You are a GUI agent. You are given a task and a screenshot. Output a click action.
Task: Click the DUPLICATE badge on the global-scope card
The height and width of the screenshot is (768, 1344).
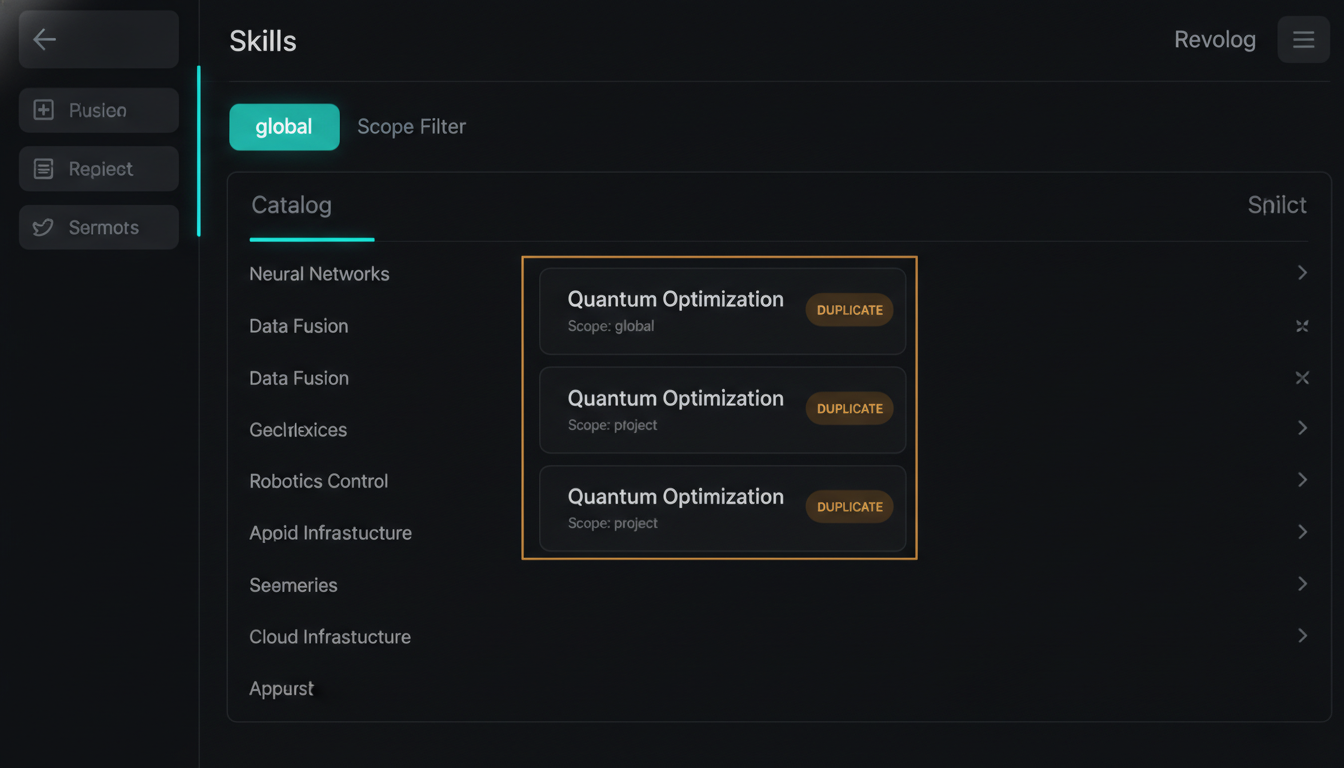coord(849,310)
